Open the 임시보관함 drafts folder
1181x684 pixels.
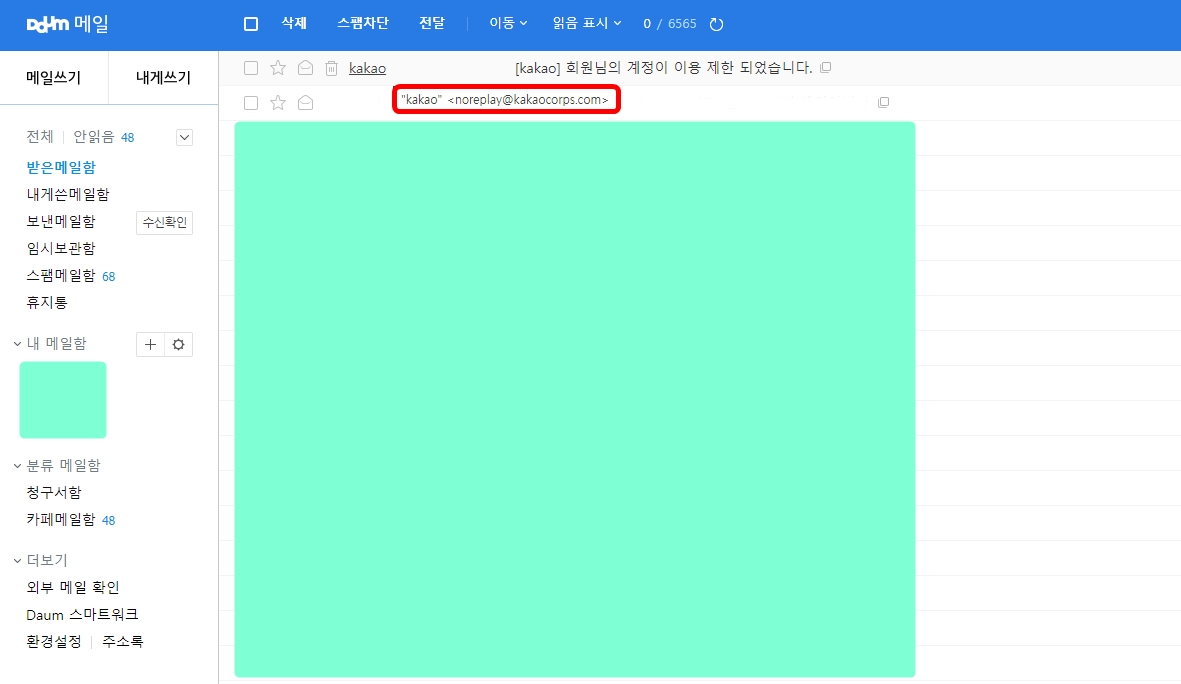click(61, 249)
